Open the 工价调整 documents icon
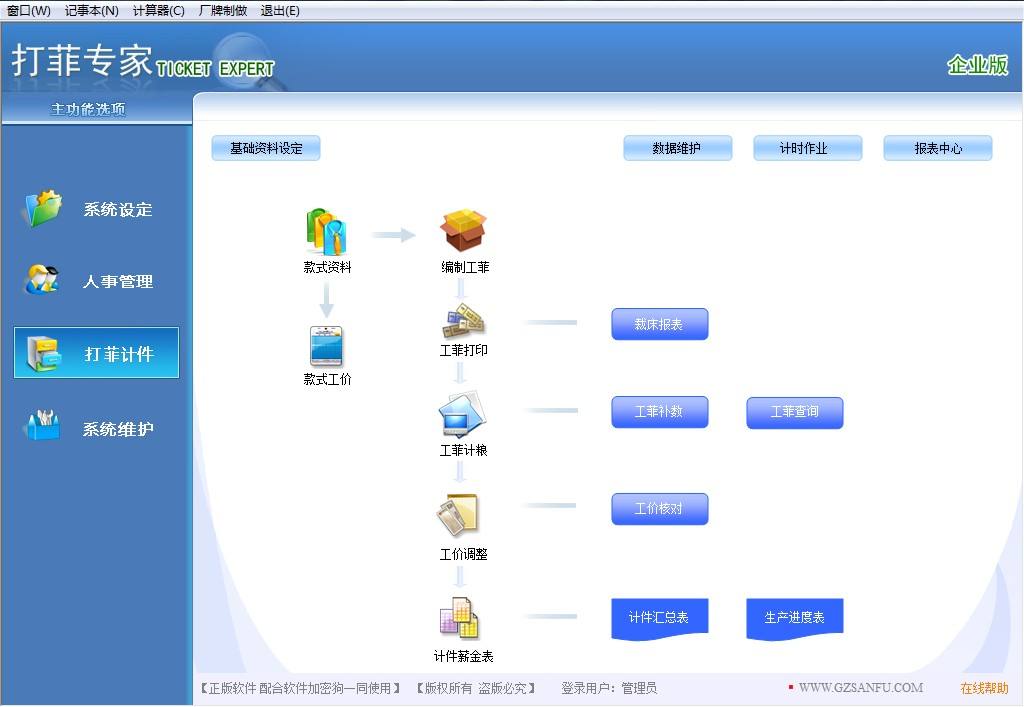Screen dimensions: 1024x707 point(458,516)
